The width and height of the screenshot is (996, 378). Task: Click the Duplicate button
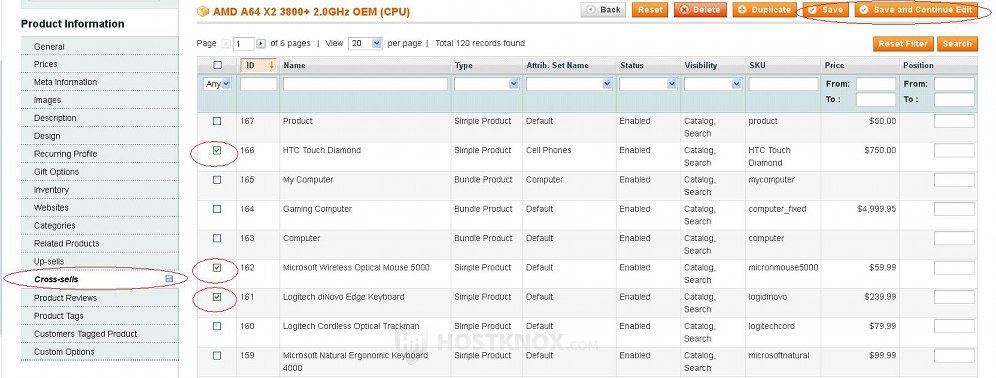[x=764, y=10]
